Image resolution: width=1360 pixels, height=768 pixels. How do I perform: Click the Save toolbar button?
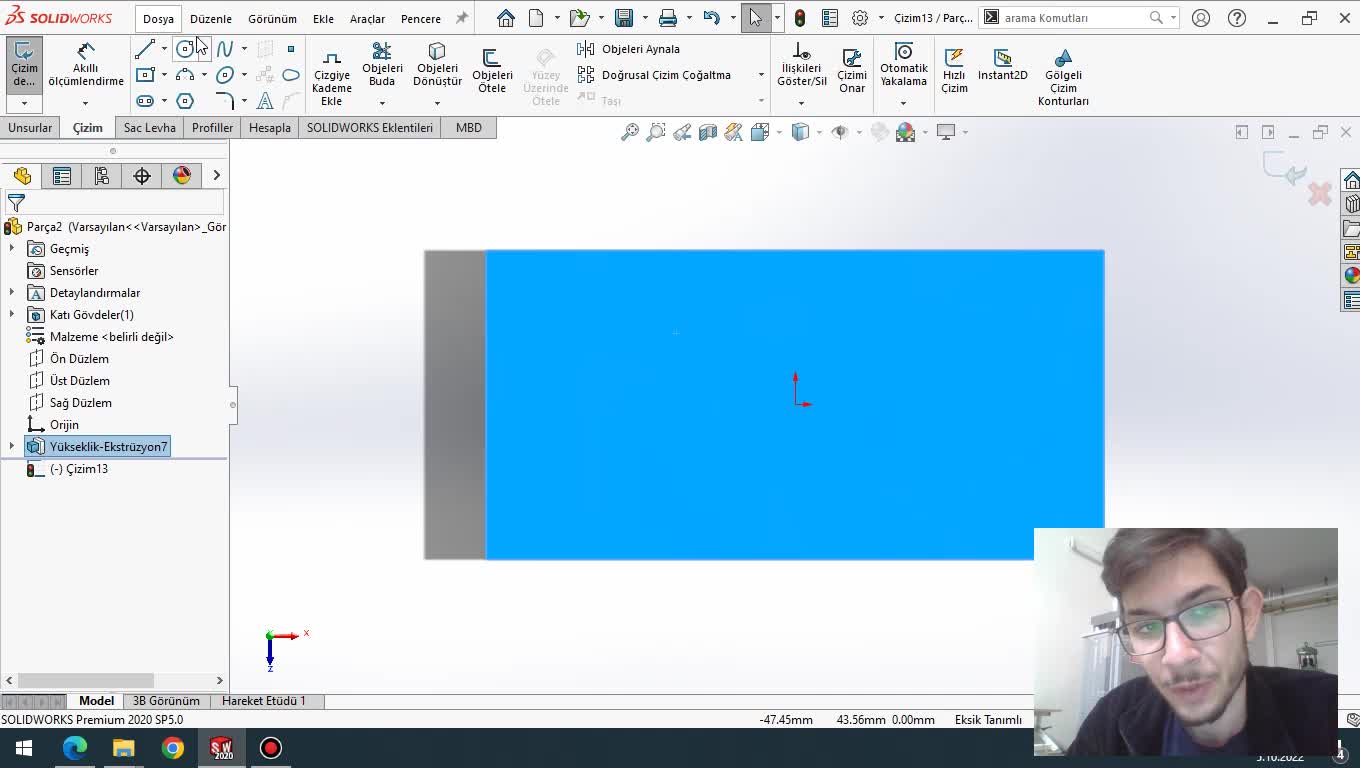[624, 18]
